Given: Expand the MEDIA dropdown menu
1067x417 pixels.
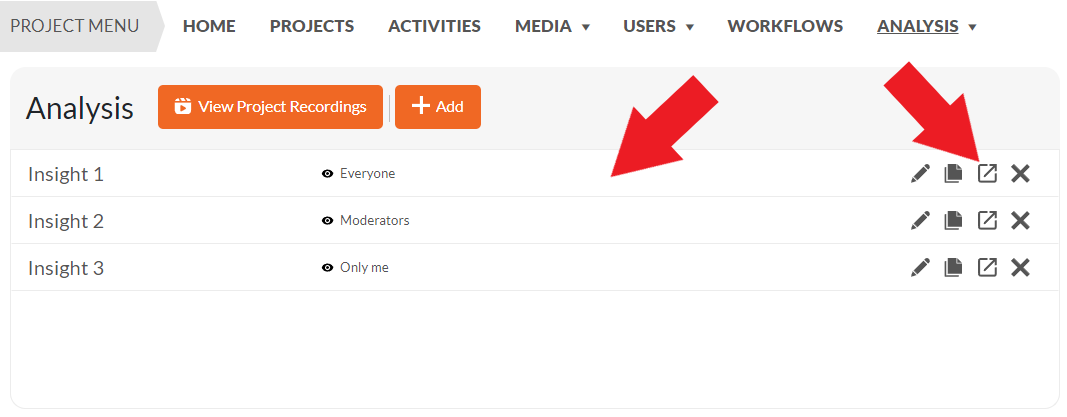Looking at the screenshot, I should click(552, 27).
